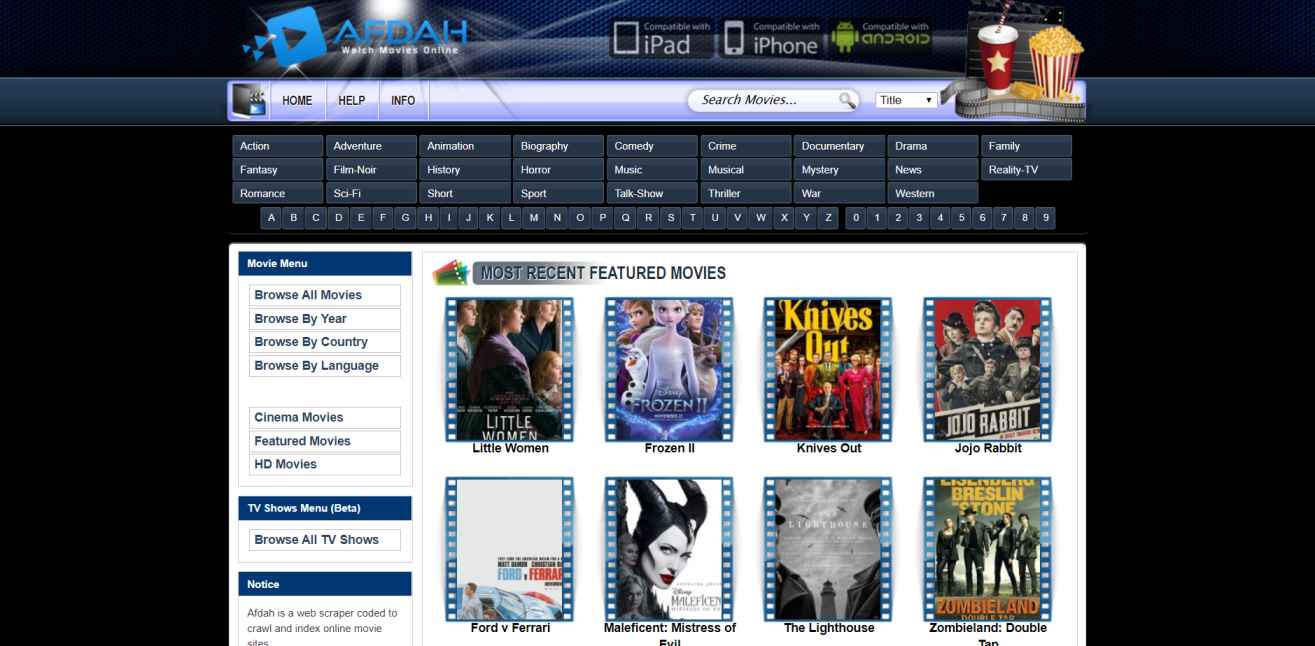This screenshot has width=1315, height=646.
Task: Select the Reality-TV genre
Action: 1027,170
